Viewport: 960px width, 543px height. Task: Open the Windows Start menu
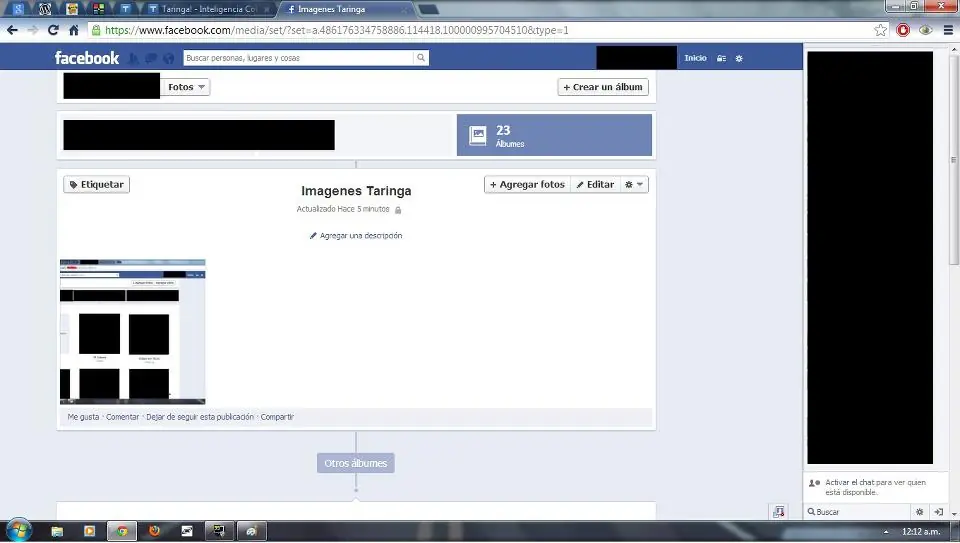[18, 530]
